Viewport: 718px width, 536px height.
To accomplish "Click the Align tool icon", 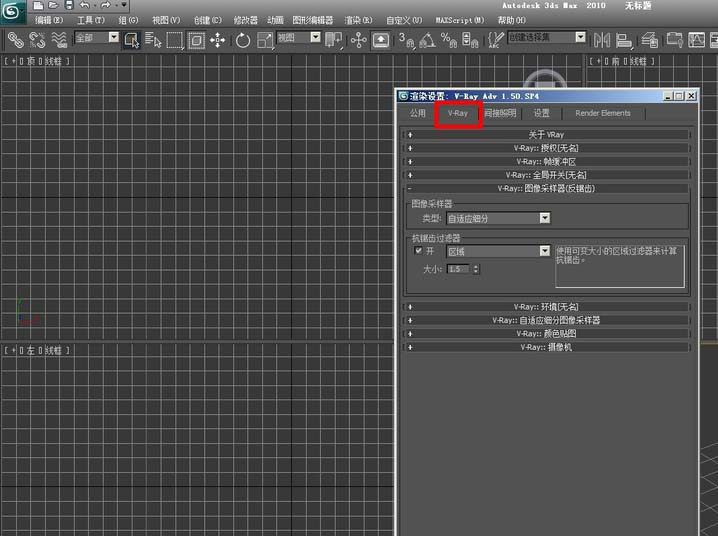I will coord(624,40).
